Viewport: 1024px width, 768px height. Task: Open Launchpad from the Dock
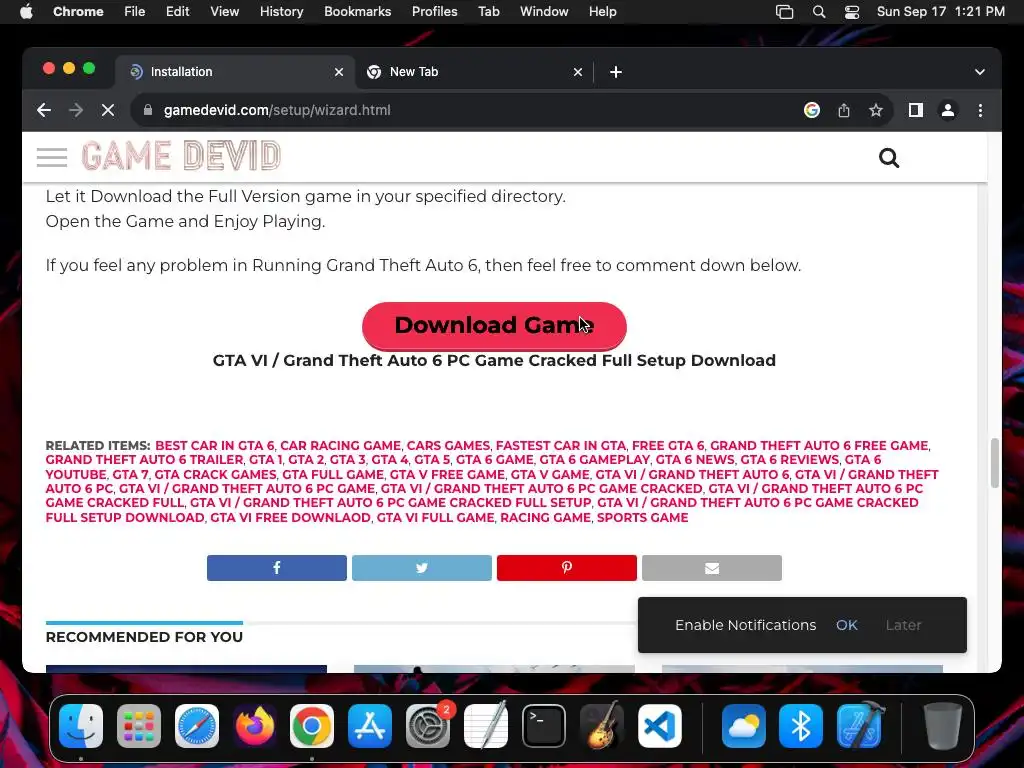tap(138, 726)
